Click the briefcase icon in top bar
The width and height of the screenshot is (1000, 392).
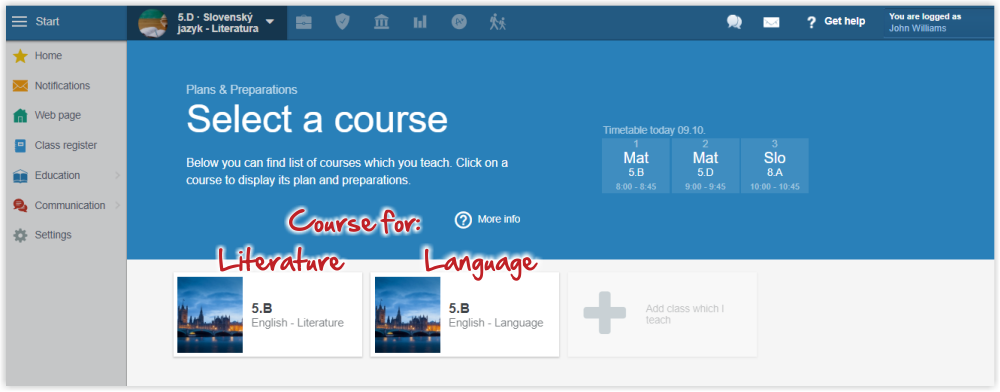[x=304, y=22]
